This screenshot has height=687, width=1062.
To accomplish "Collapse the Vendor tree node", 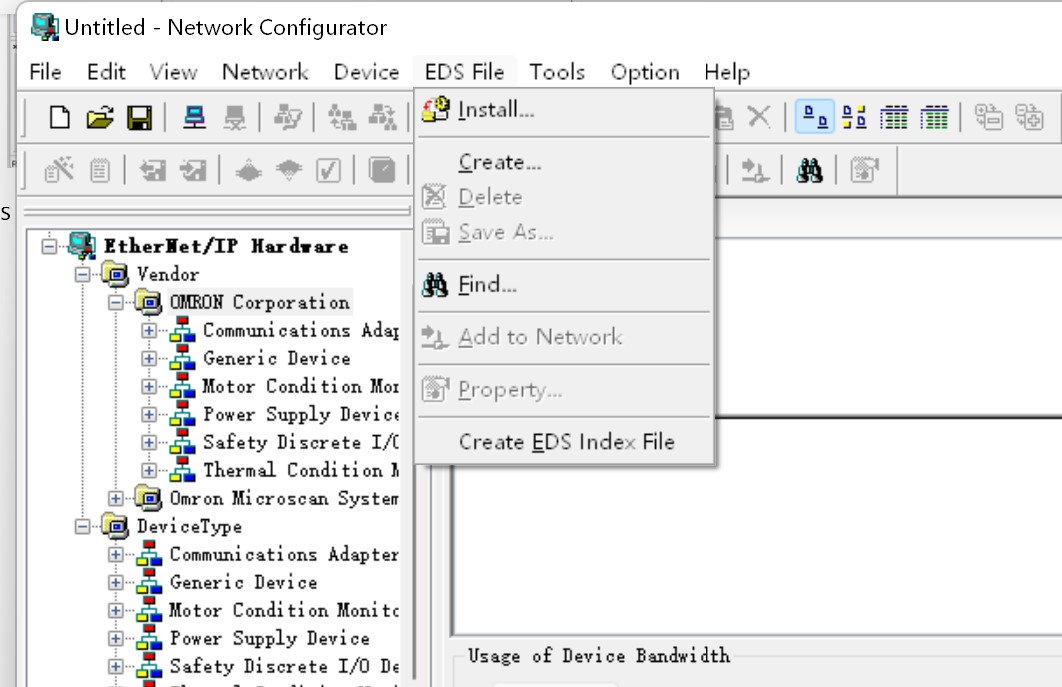I will pyautogui.click(x=83, y=274).
